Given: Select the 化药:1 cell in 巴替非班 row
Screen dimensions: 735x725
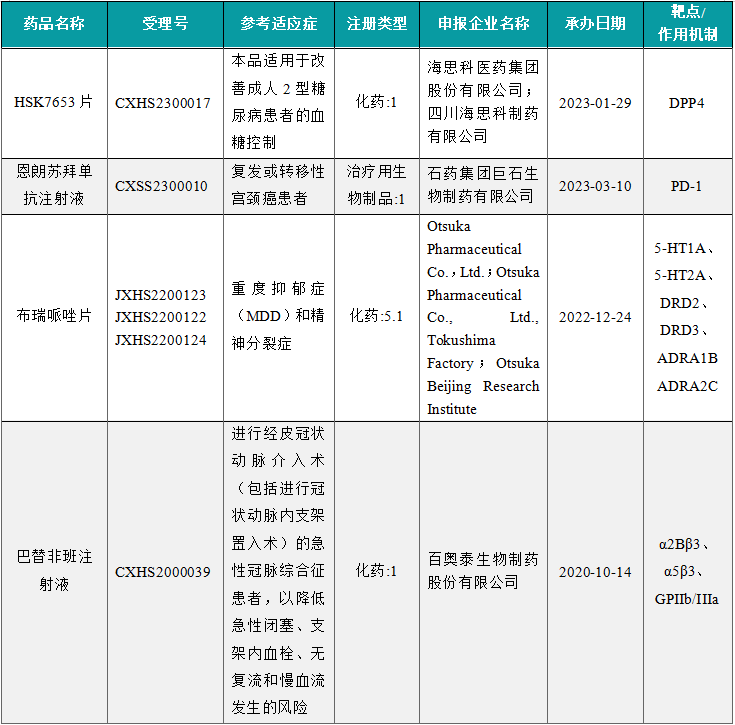Looking at the screenshot, I should (x=377, y=572).
